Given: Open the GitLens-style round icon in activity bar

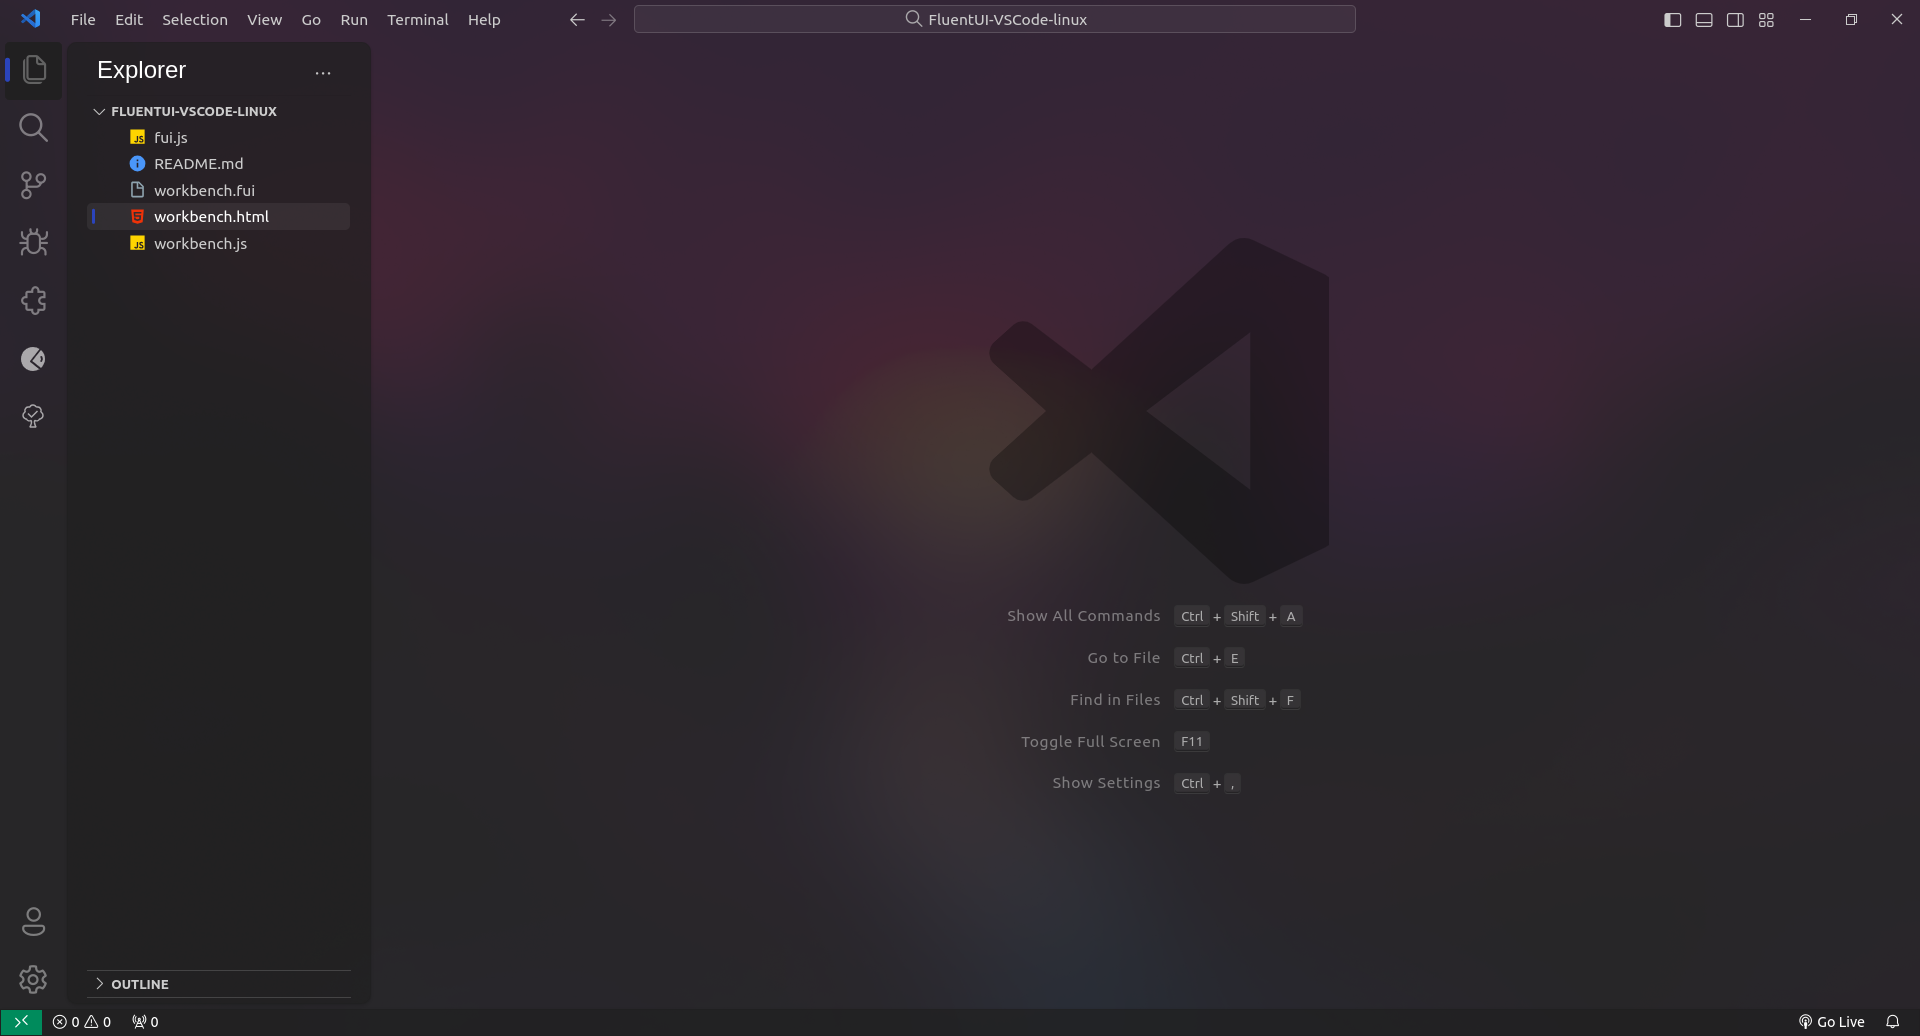Looking at the screenshot, I should pyautogui.click(x=34, y=358).
